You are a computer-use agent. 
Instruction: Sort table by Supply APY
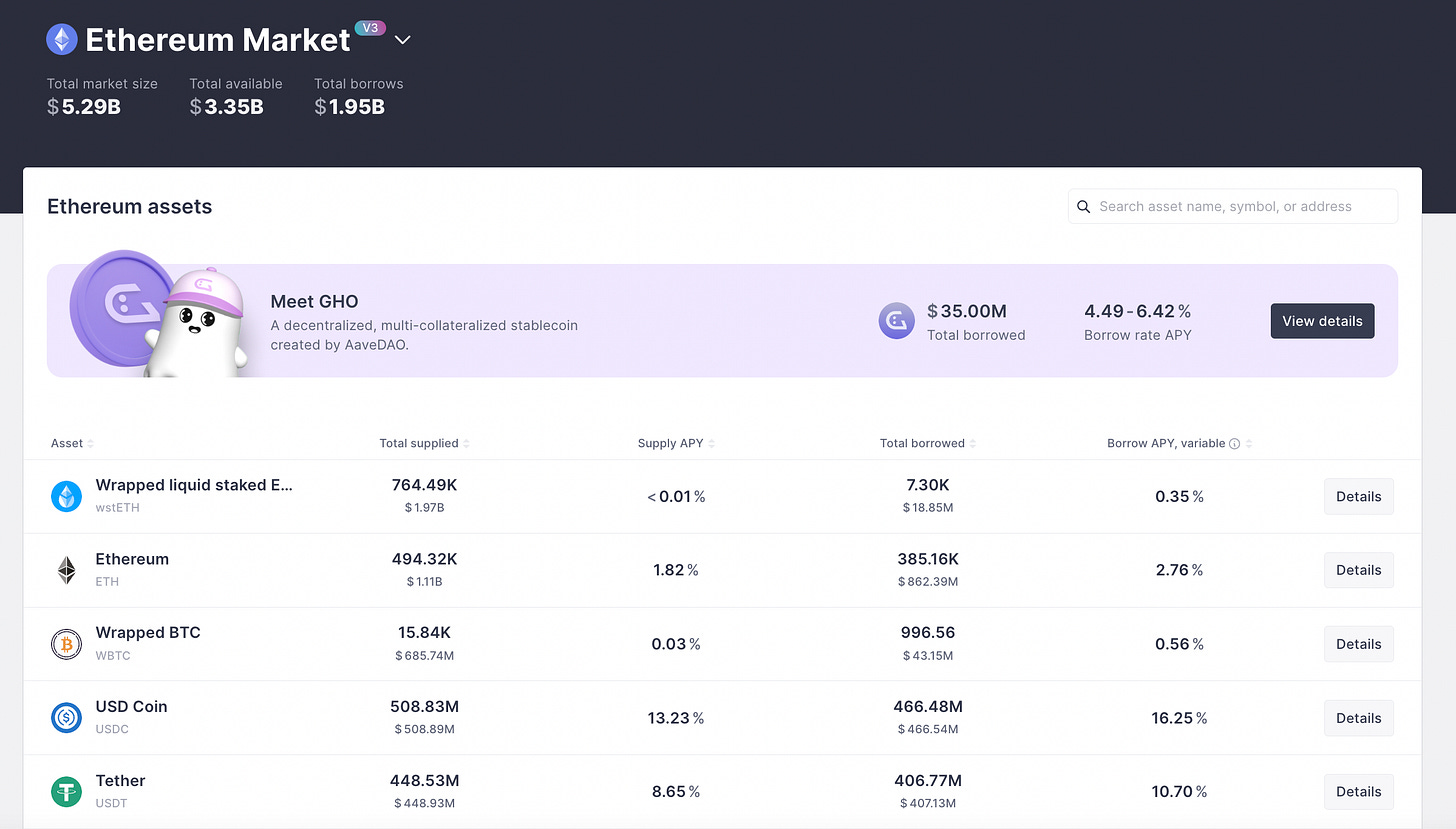coord(676,443)
